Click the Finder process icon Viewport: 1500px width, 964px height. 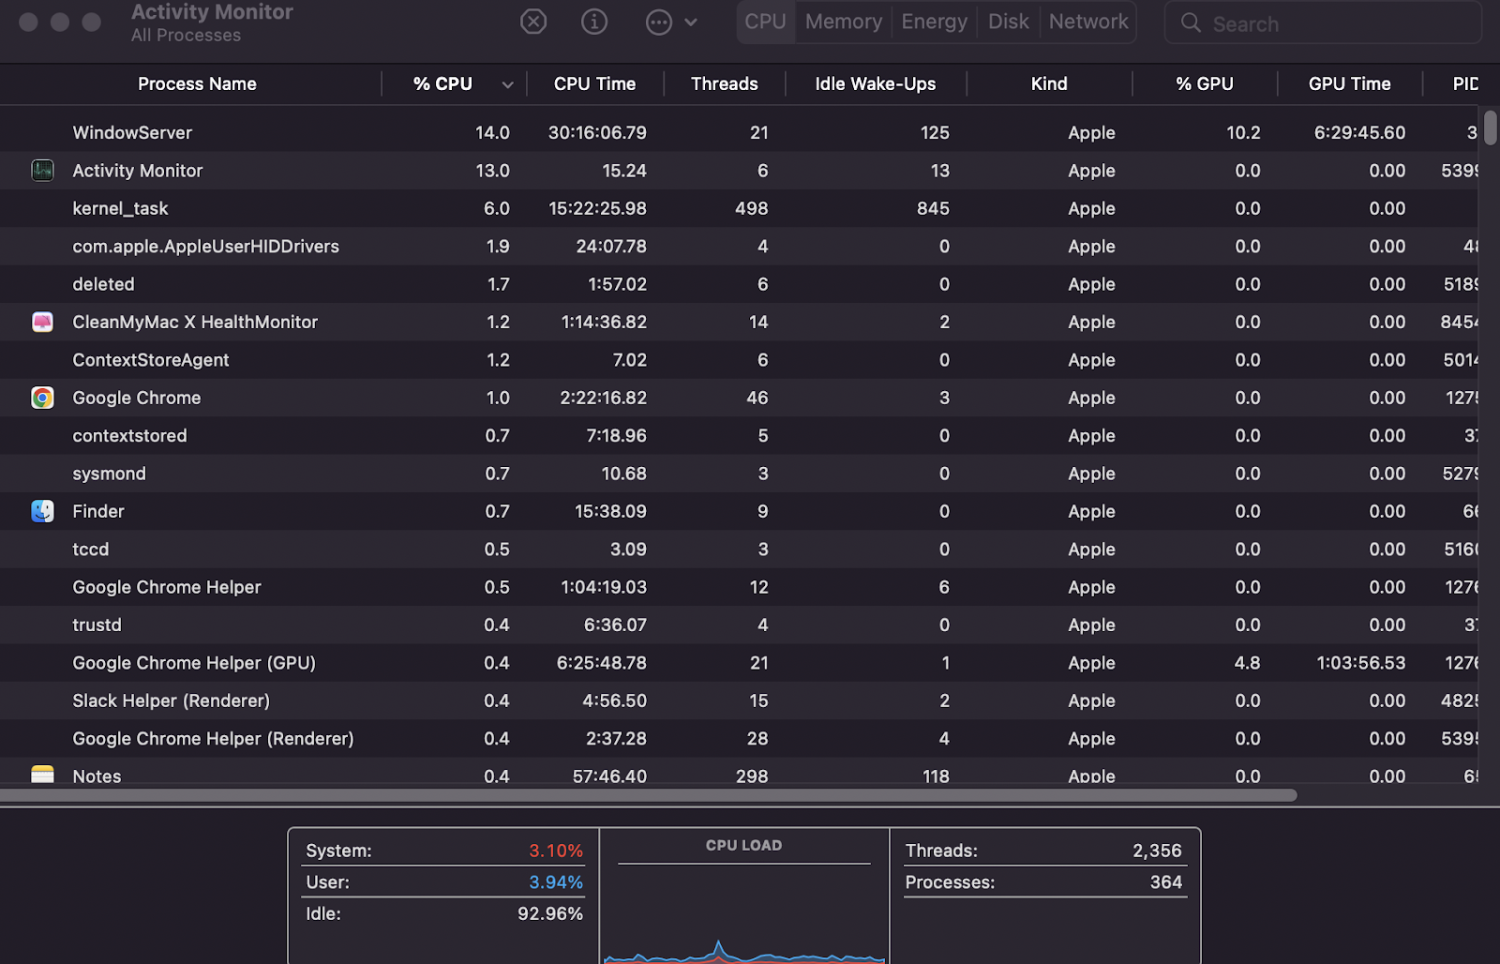point(42,511)
